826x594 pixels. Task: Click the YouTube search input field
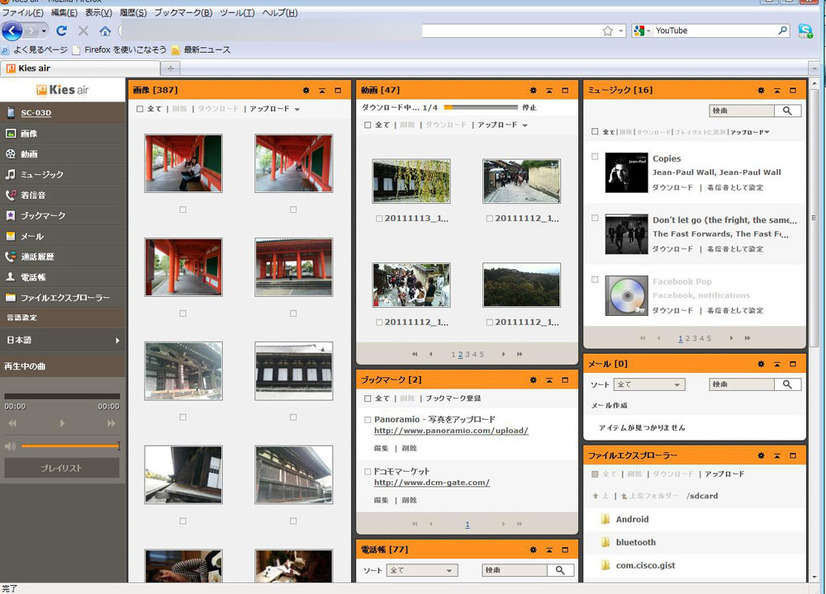pos(715,31)
